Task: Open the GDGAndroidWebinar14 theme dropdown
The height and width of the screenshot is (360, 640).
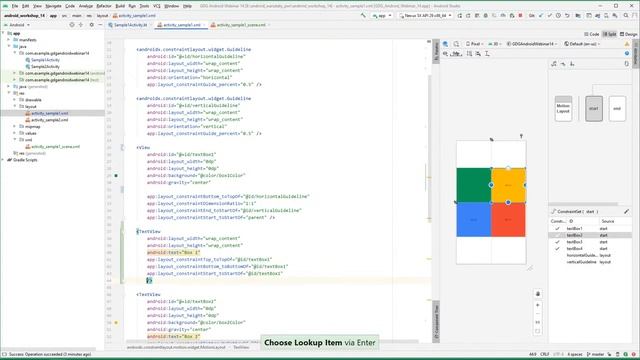Action: click(532, 44)
